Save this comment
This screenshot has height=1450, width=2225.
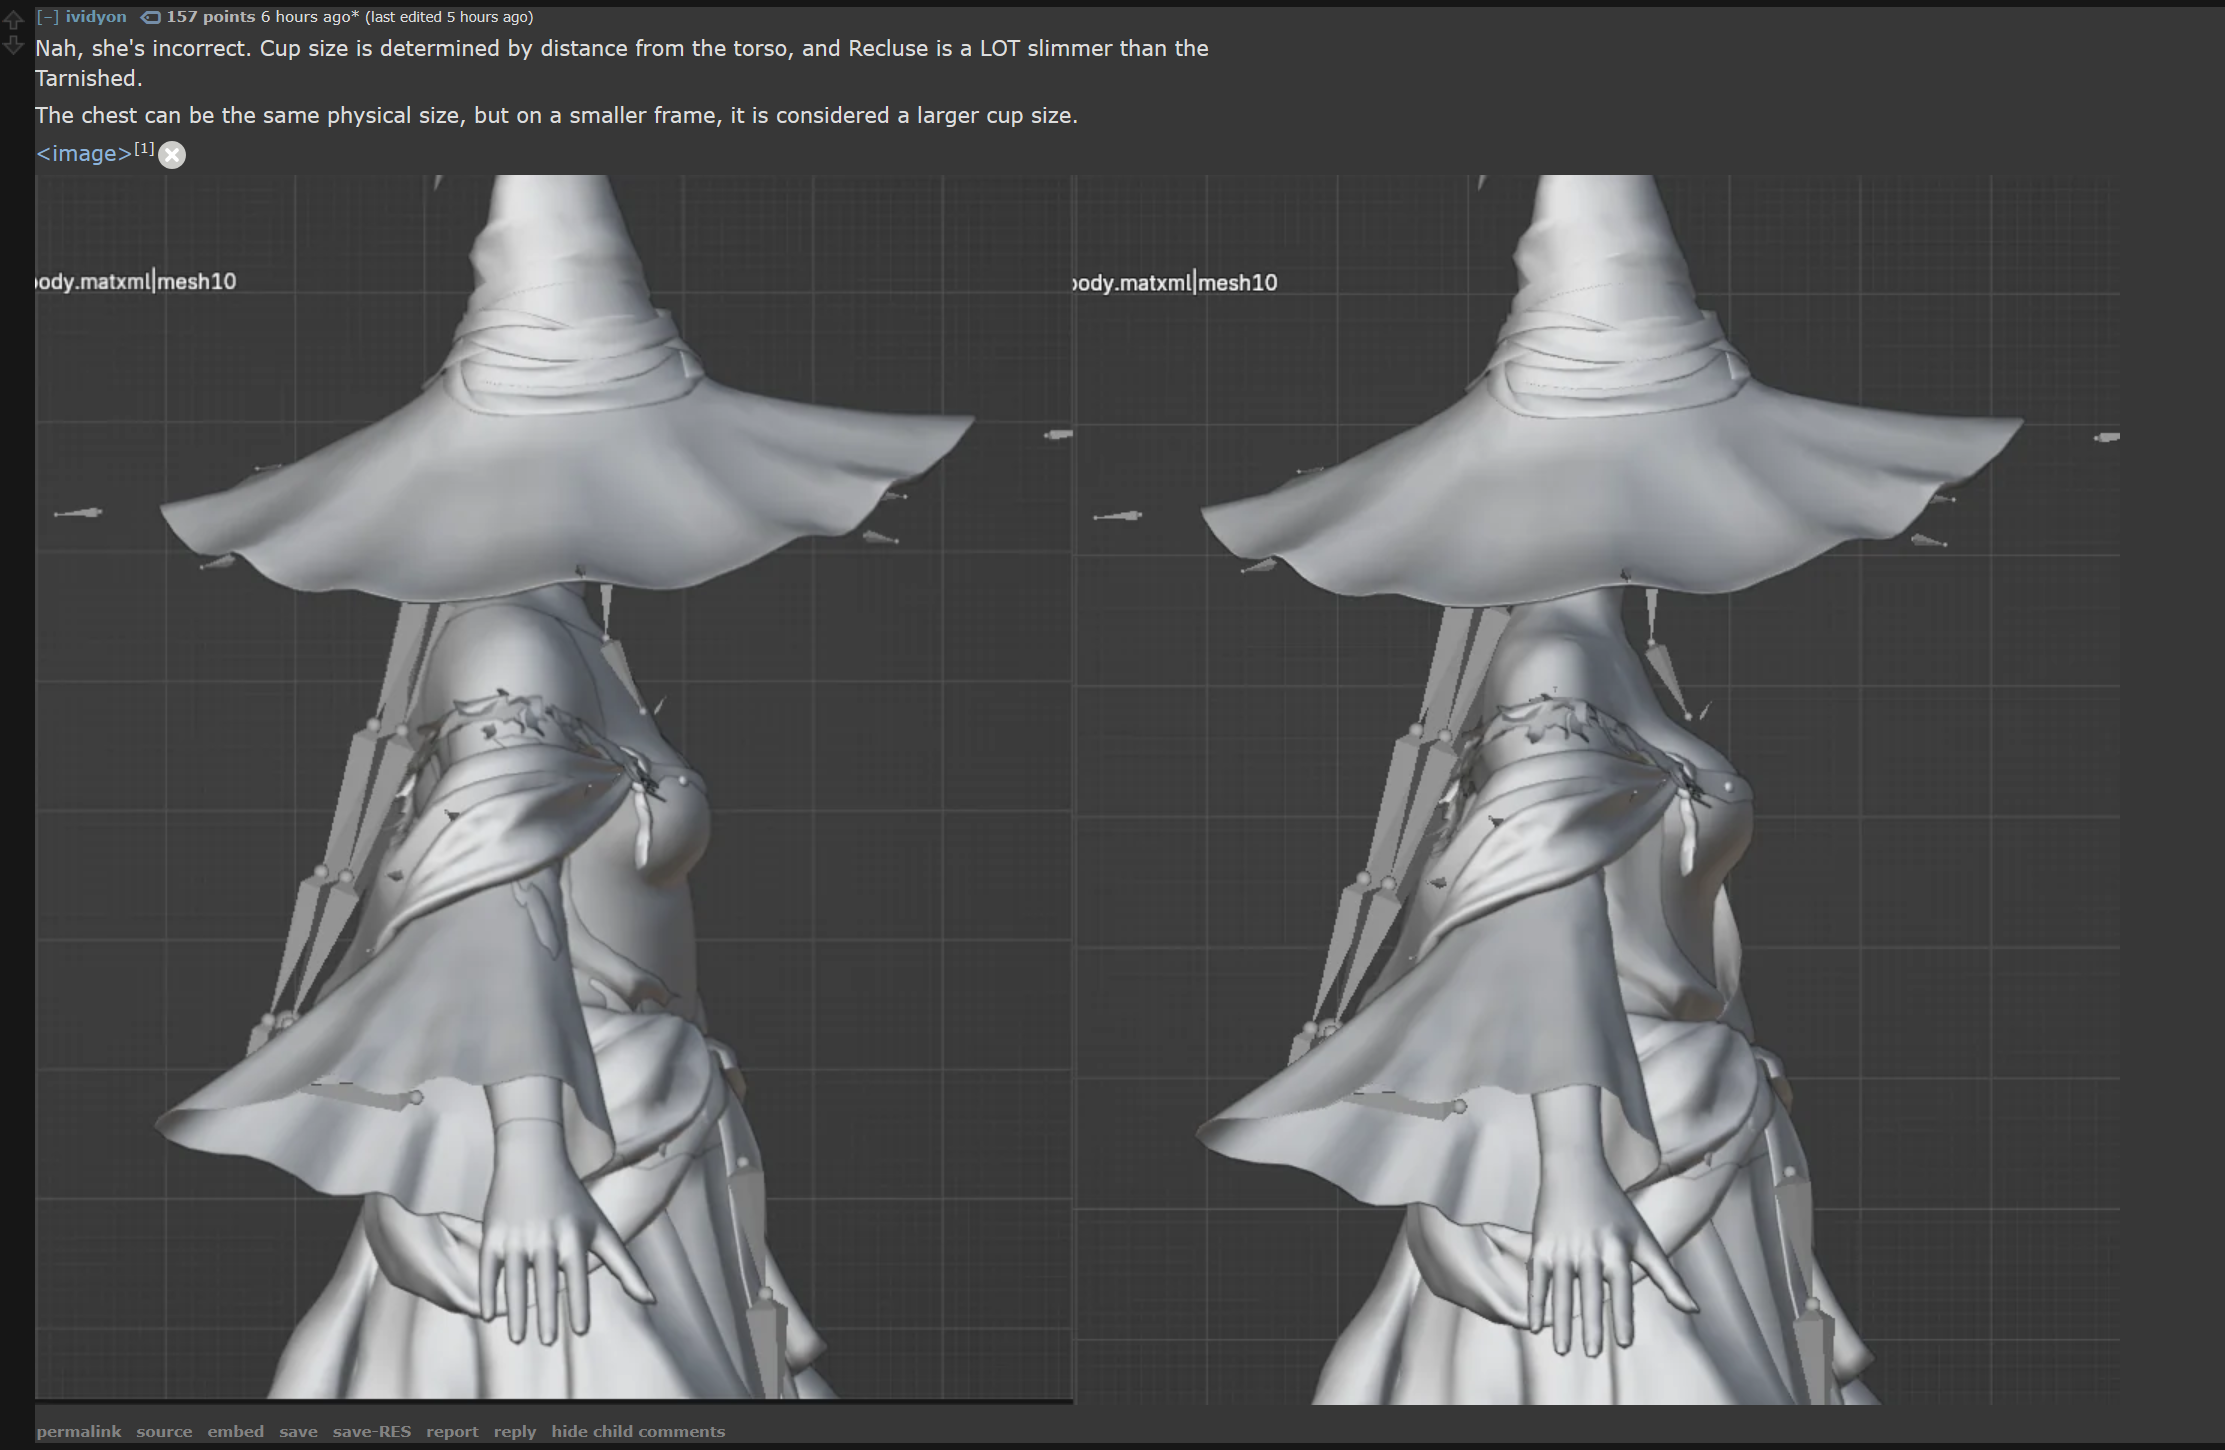click(298, 1432)
